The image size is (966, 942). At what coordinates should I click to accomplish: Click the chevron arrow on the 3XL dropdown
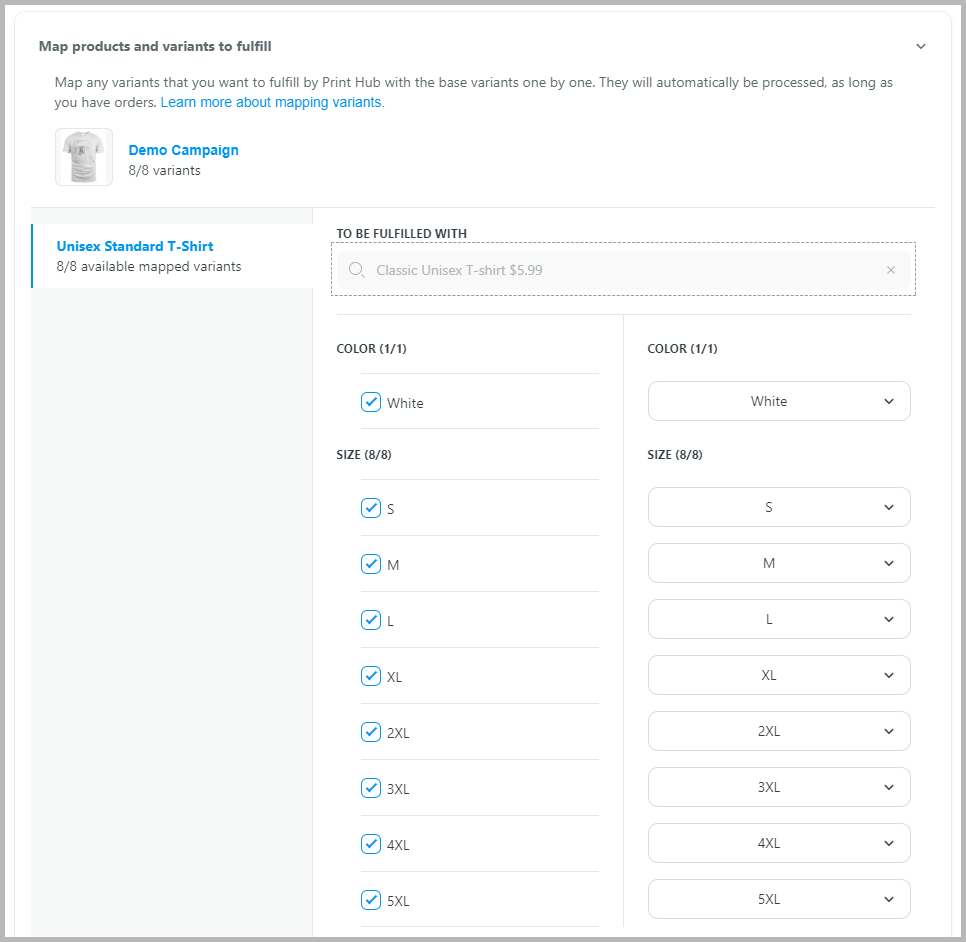(x=888, y=787)
